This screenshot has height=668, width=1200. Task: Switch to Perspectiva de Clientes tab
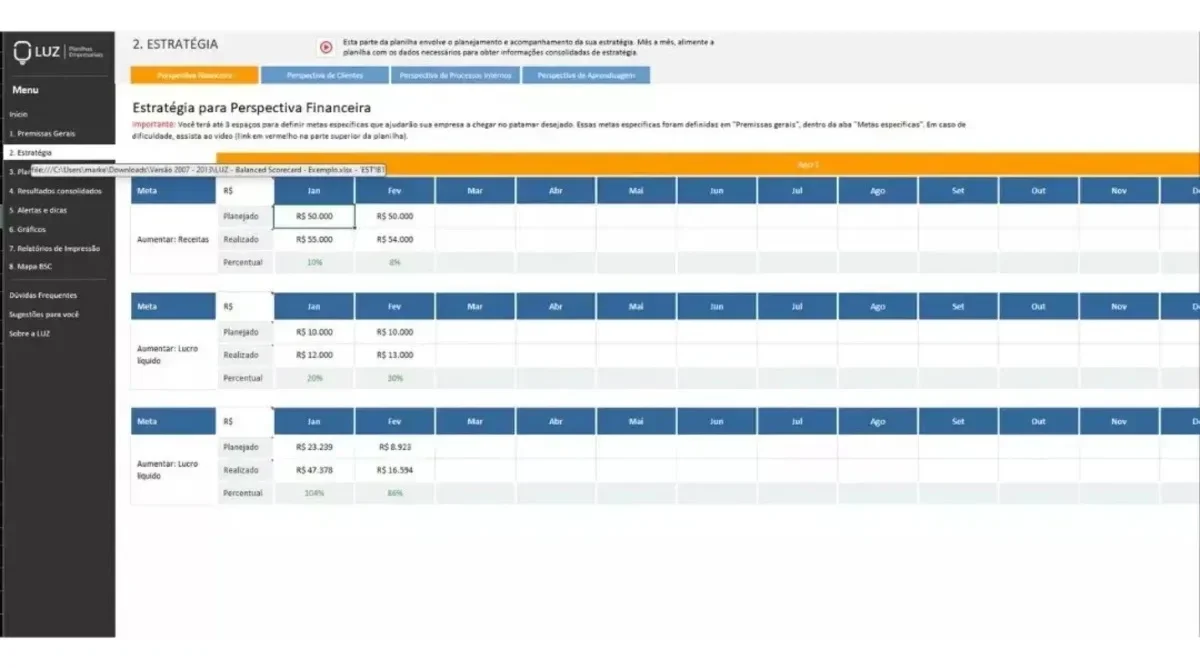click(324, 75)
